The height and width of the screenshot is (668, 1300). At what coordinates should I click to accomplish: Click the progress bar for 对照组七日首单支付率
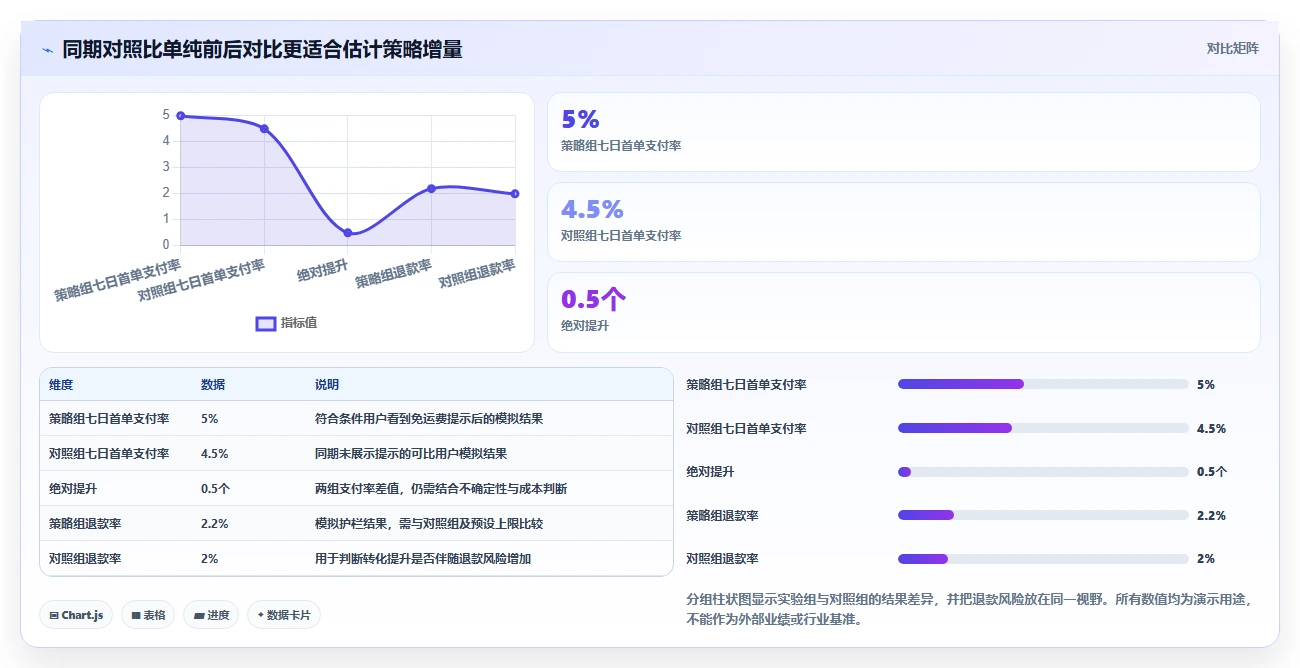1043,428
